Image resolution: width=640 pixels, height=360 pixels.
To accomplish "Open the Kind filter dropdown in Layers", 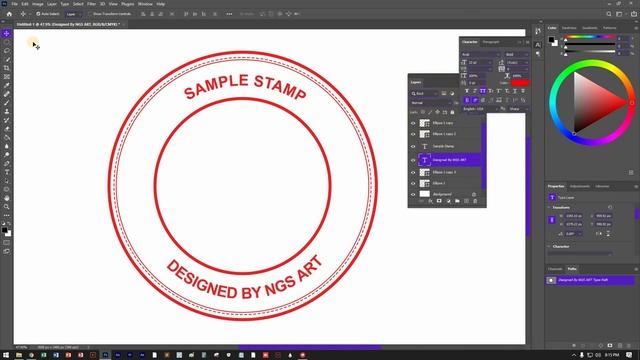I will tap(424, 93).
